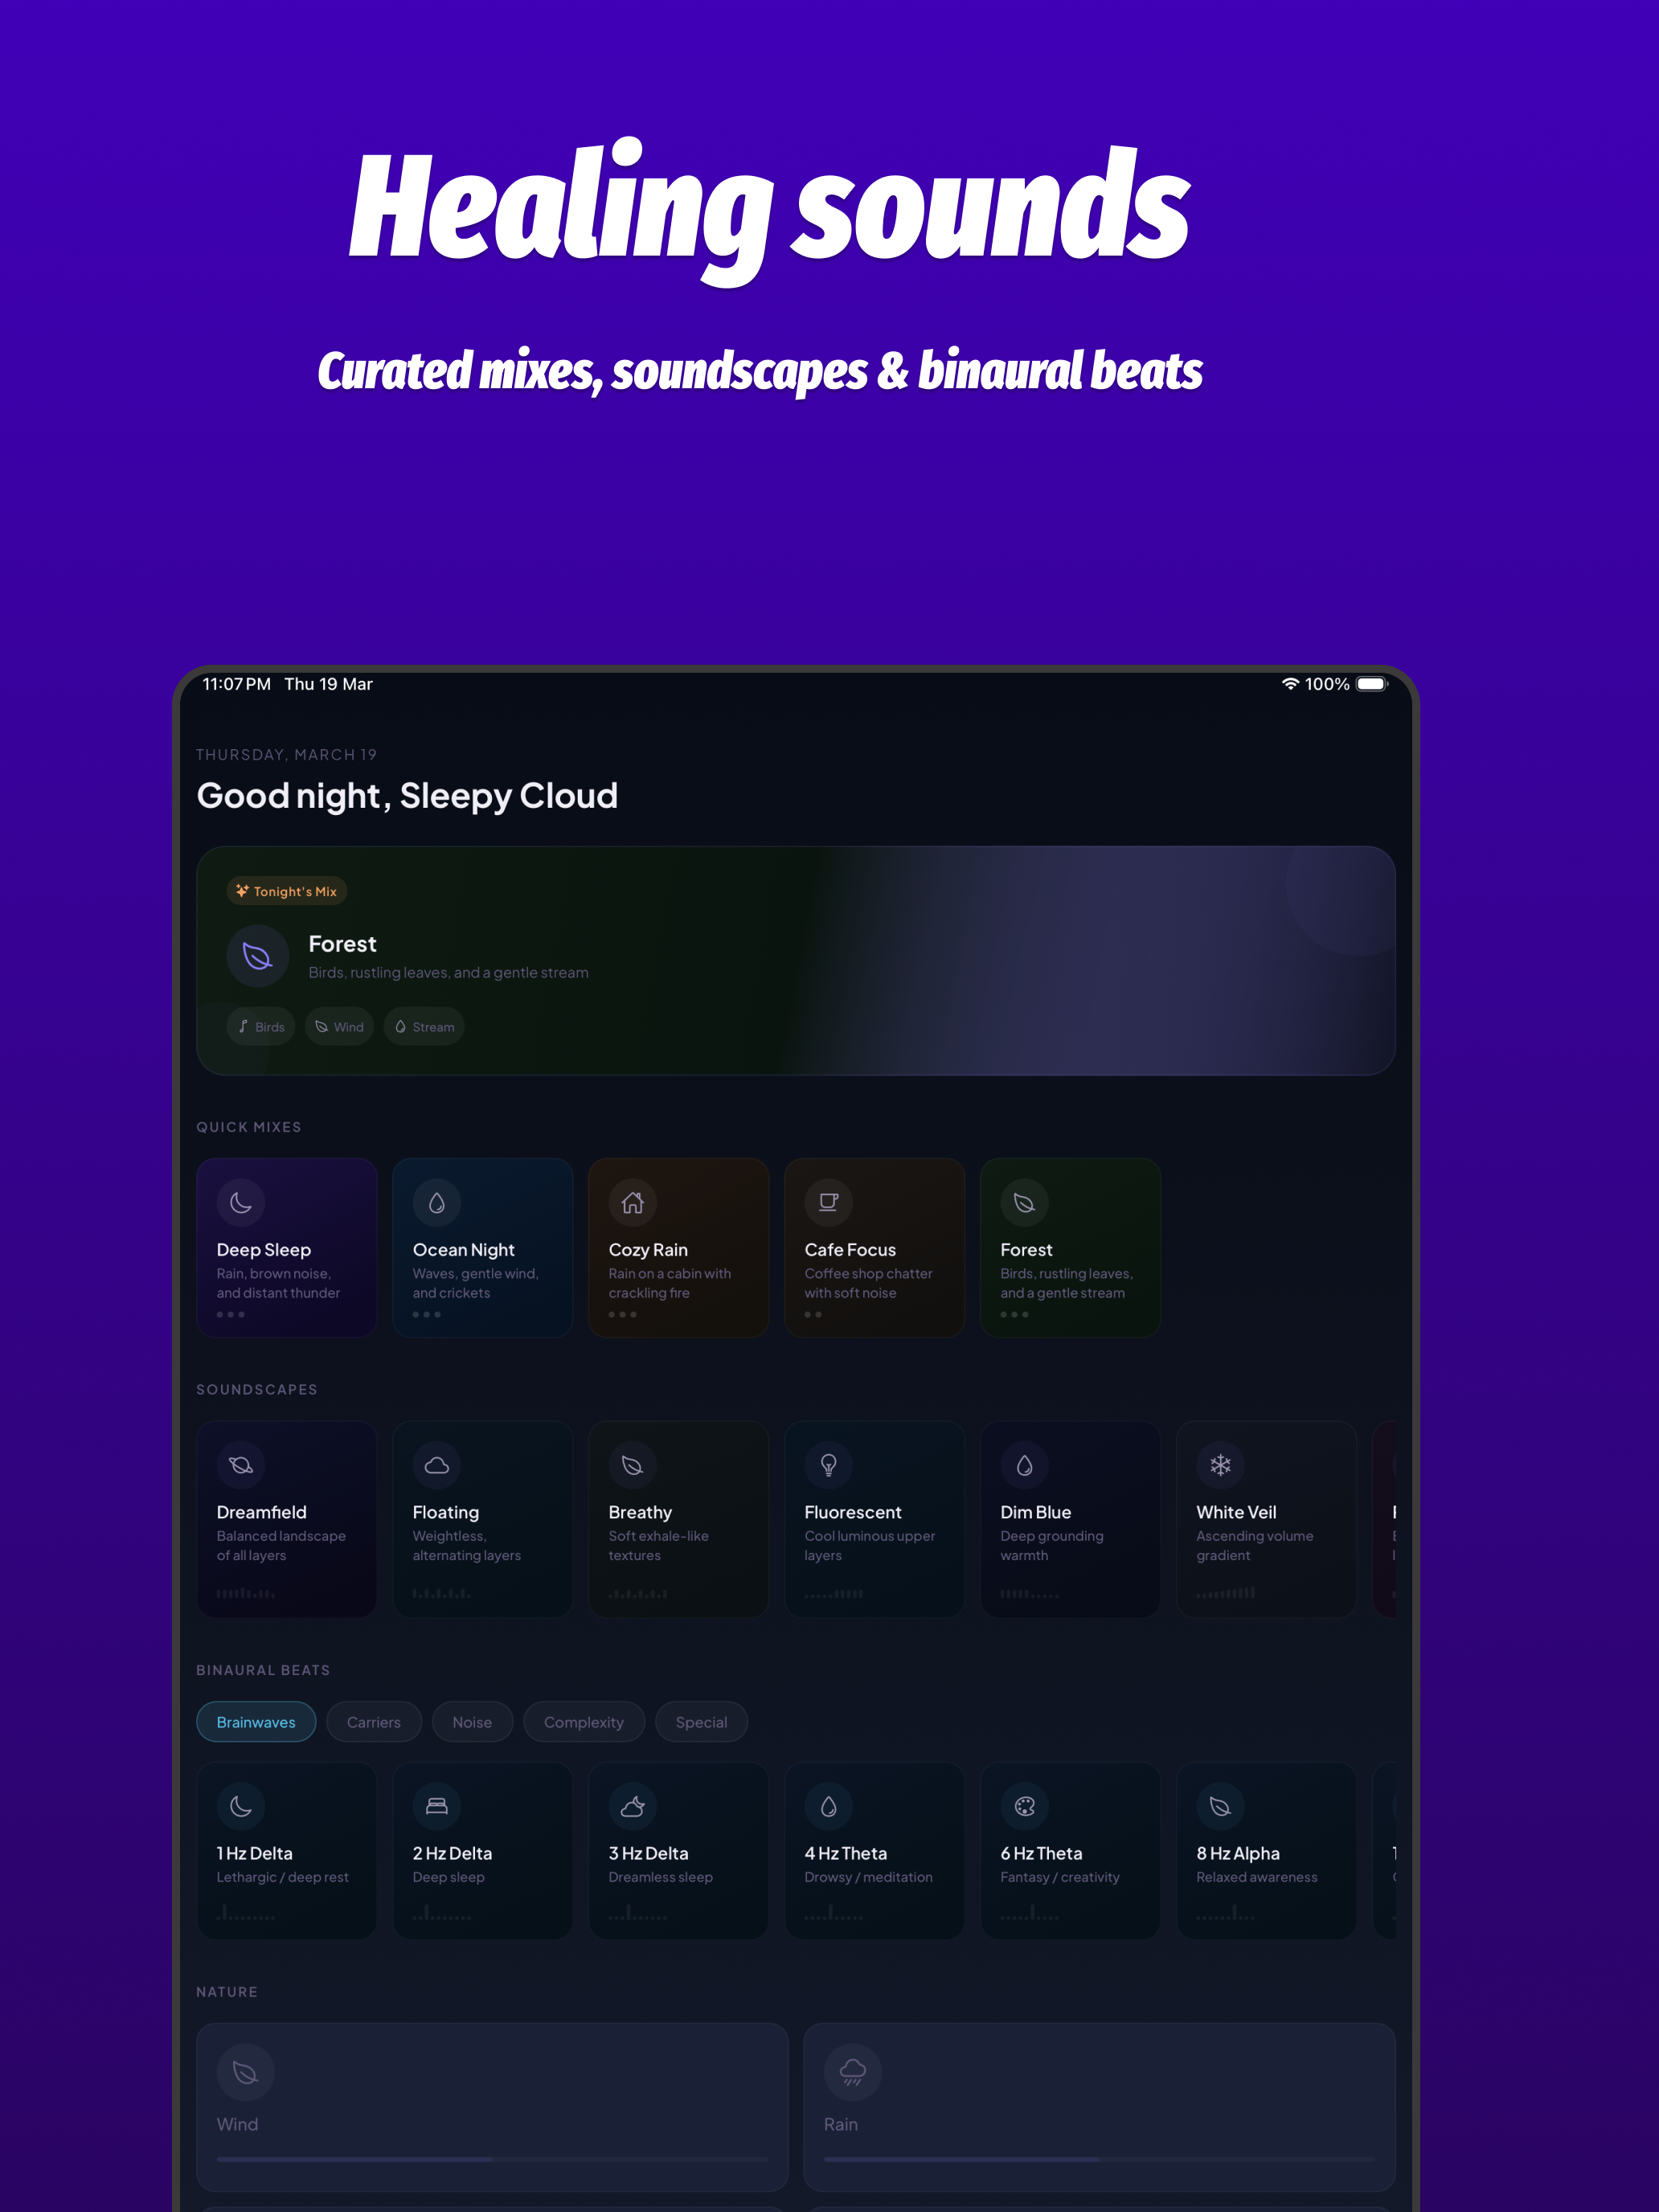The height and width of the screenshot is (2212, 1659).
Task: Adjust the Wind volume slider
Action: tap(492, 2159)
